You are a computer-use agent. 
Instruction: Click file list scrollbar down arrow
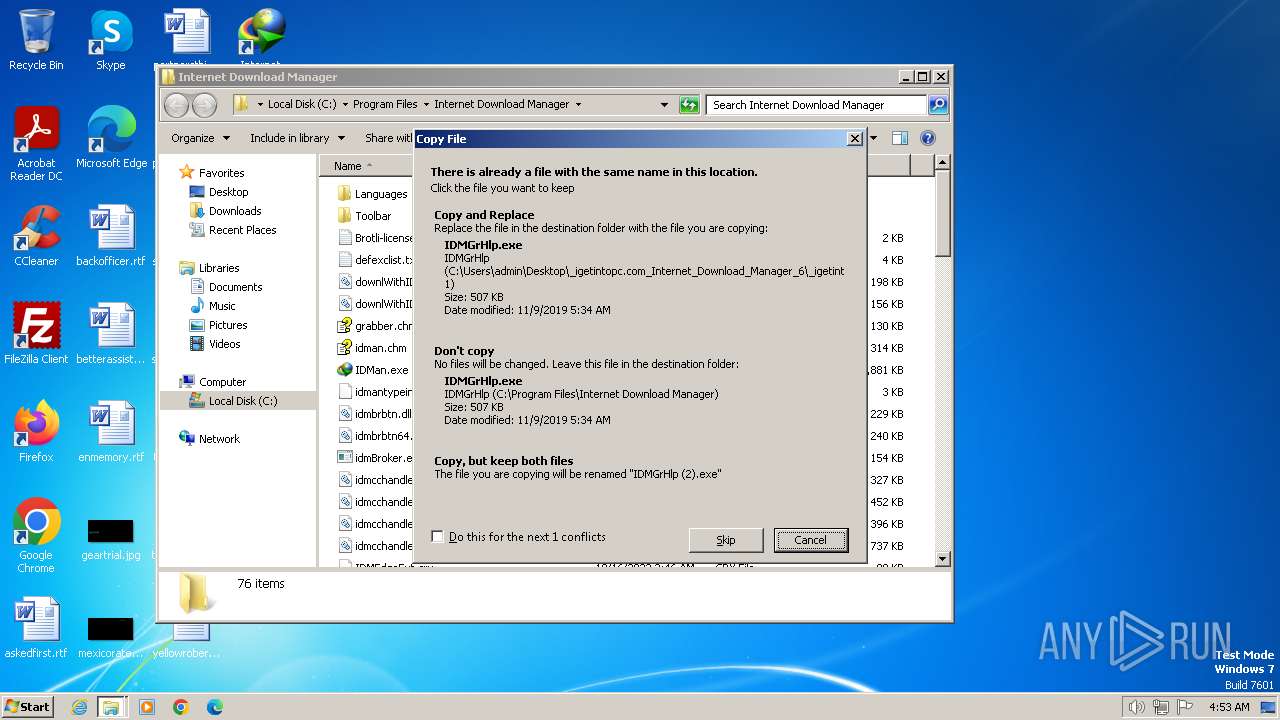942,559
